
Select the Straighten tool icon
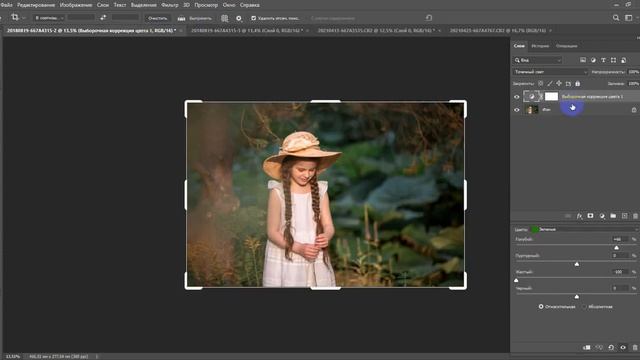coord(181,18)
